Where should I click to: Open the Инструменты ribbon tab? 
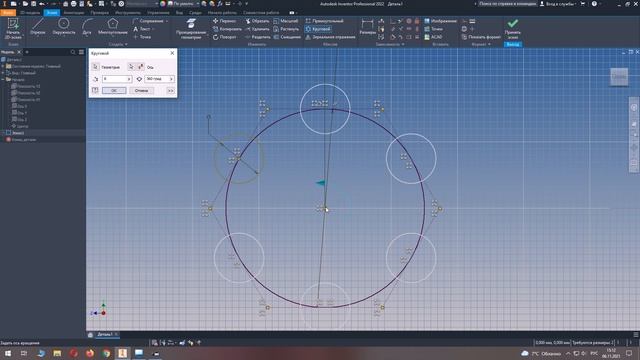[128, 13]
